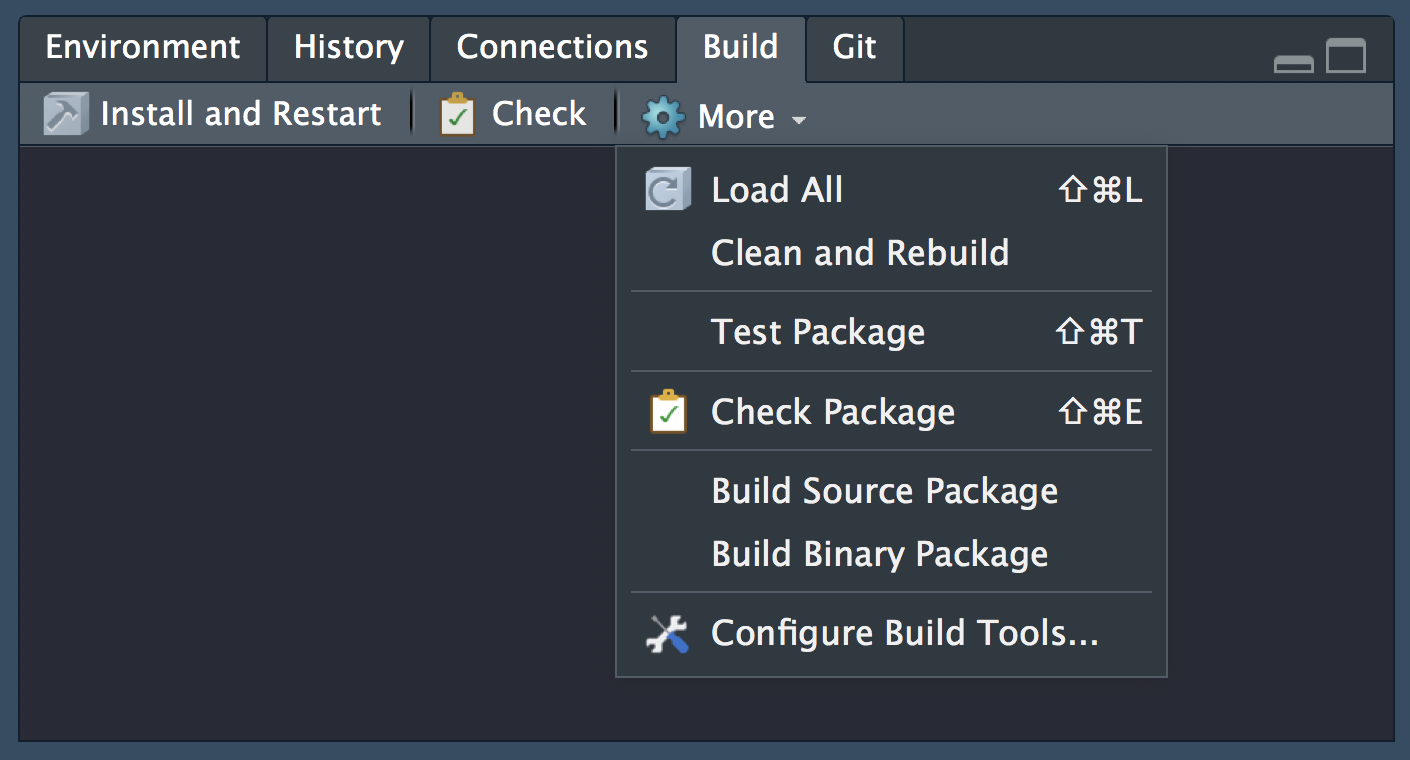The height and width of the screenshot is (760, 1410).
Task: Minimize the Build pane
Action: tap(1293, 64)
